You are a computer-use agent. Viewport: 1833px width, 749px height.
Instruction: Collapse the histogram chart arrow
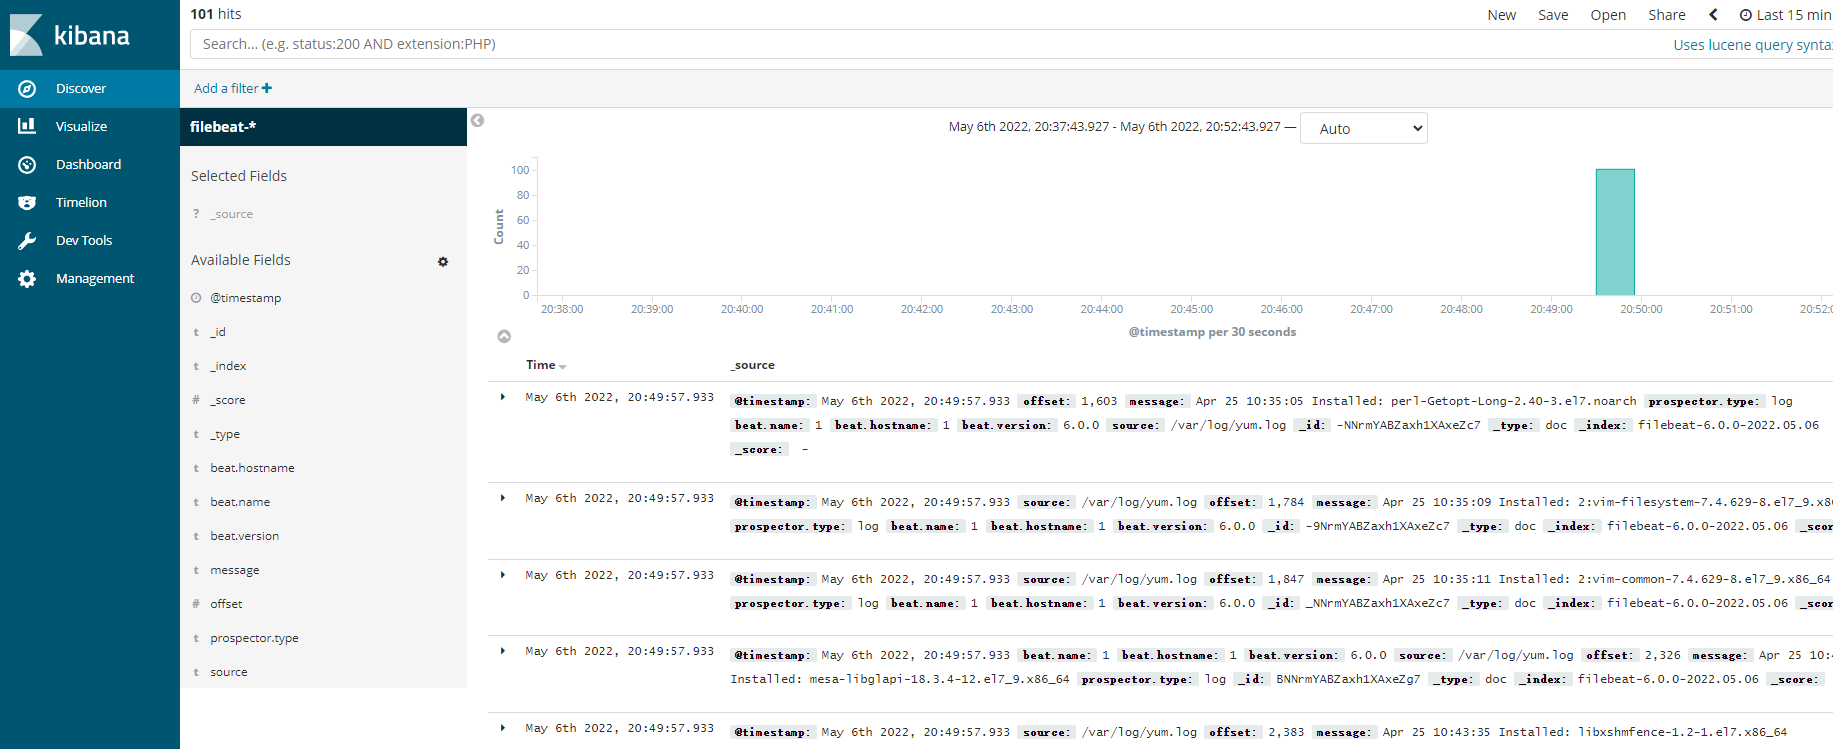[504, 337]
